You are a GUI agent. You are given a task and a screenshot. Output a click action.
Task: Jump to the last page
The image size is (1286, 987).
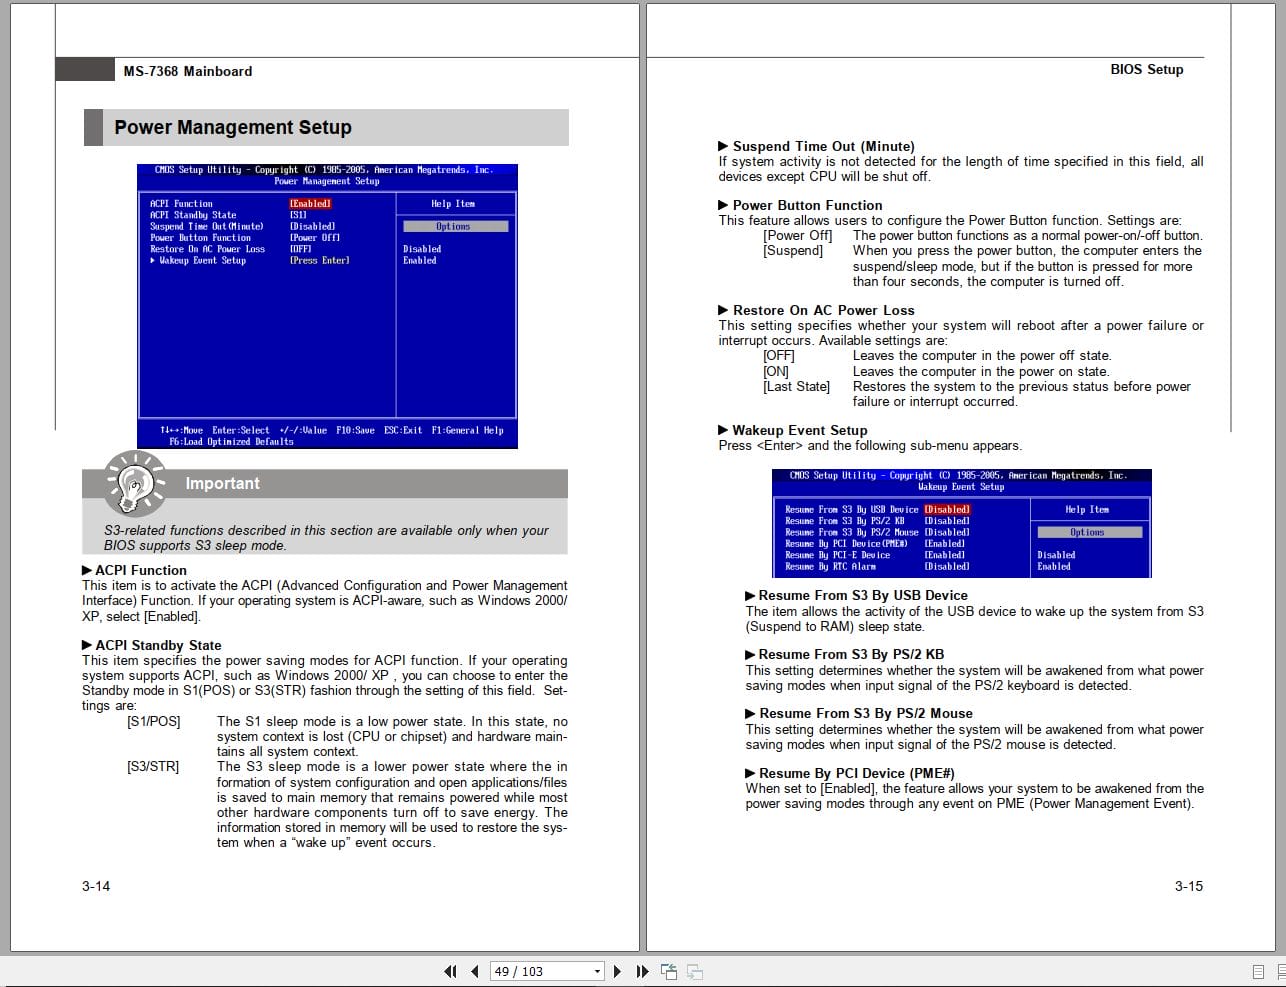tap(643, 971)
